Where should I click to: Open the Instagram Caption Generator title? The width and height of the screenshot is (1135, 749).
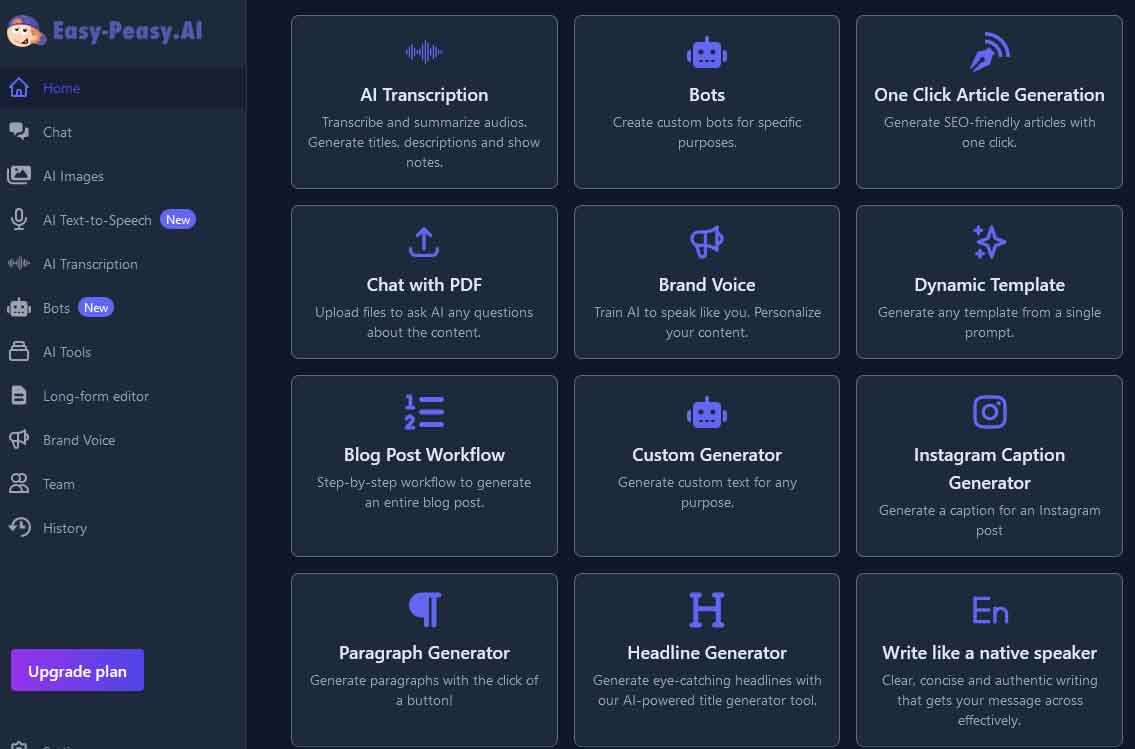[990, 468]
